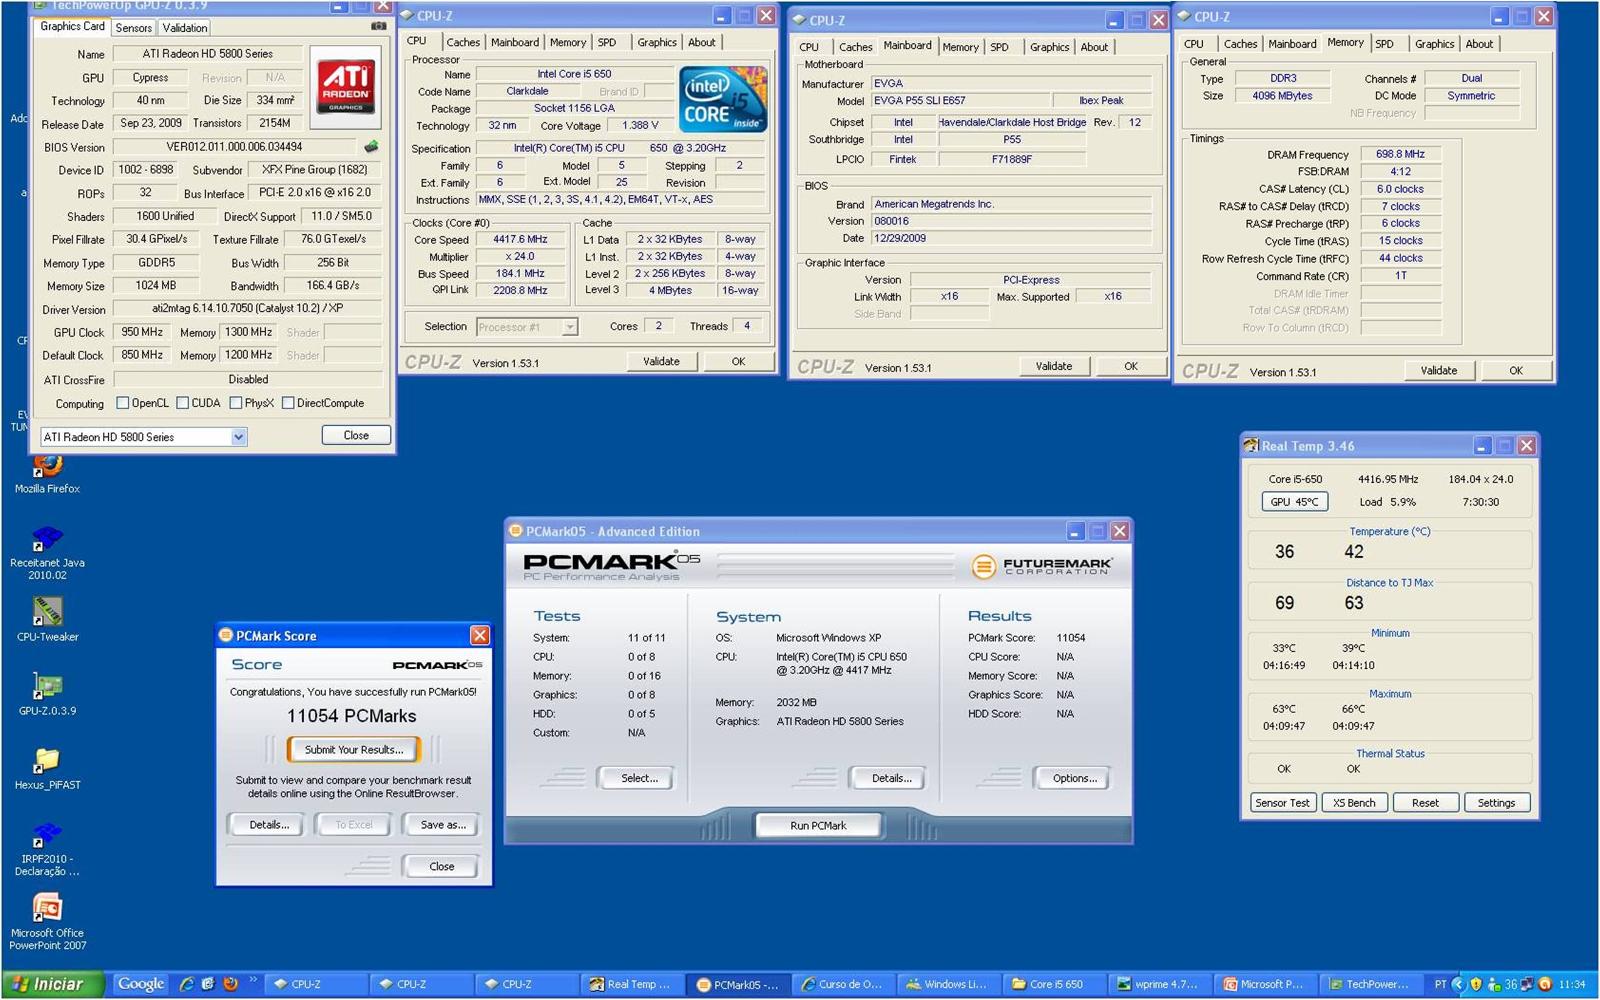Click Close button in PCMark Score dialog
Image resolution: width=1600 pixels, height=1000 pixels.
coord(441,866)
